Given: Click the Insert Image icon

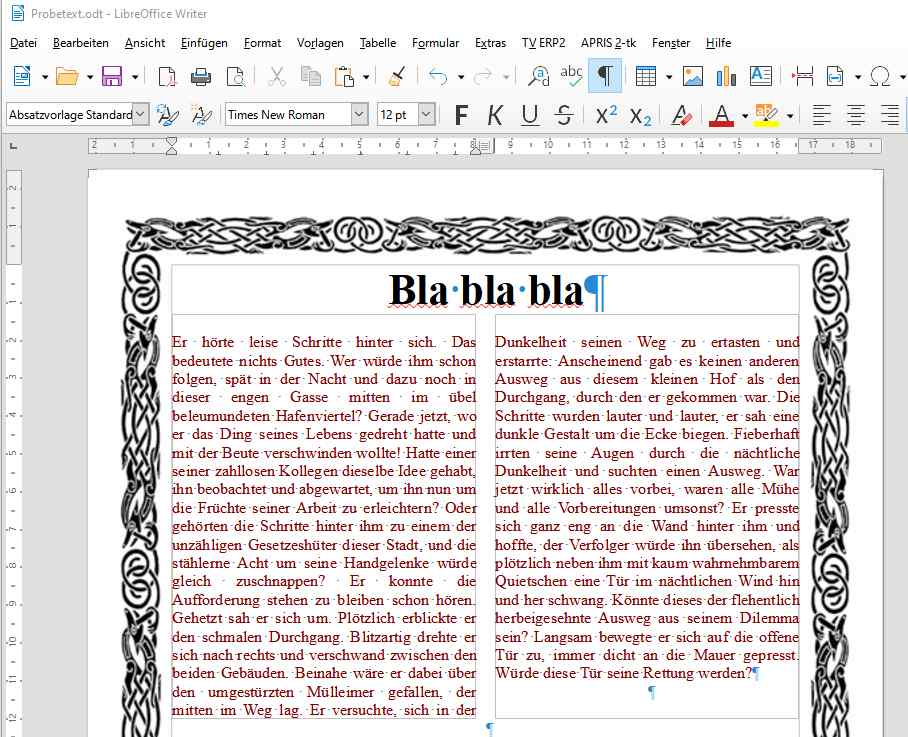Looking at the screenshot, I should pyautogui.click(x=693, y=76).
